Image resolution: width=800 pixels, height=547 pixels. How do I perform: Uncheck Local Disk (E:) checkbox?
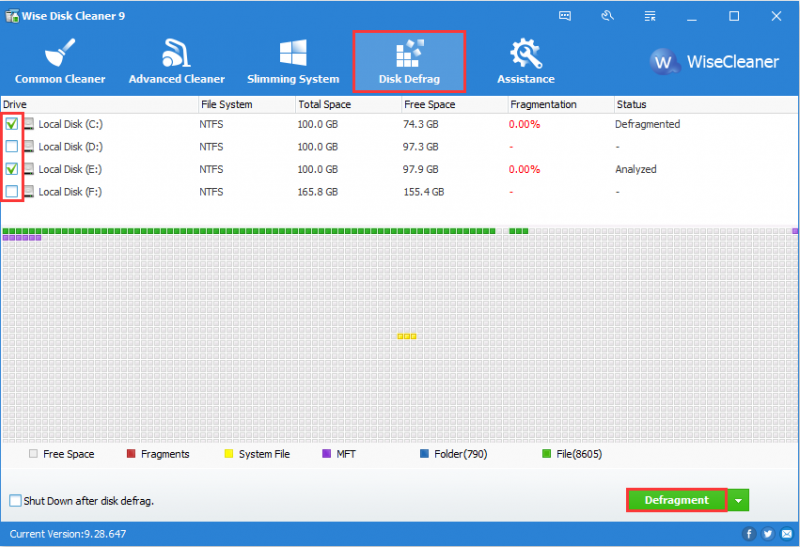click(12, 169)
